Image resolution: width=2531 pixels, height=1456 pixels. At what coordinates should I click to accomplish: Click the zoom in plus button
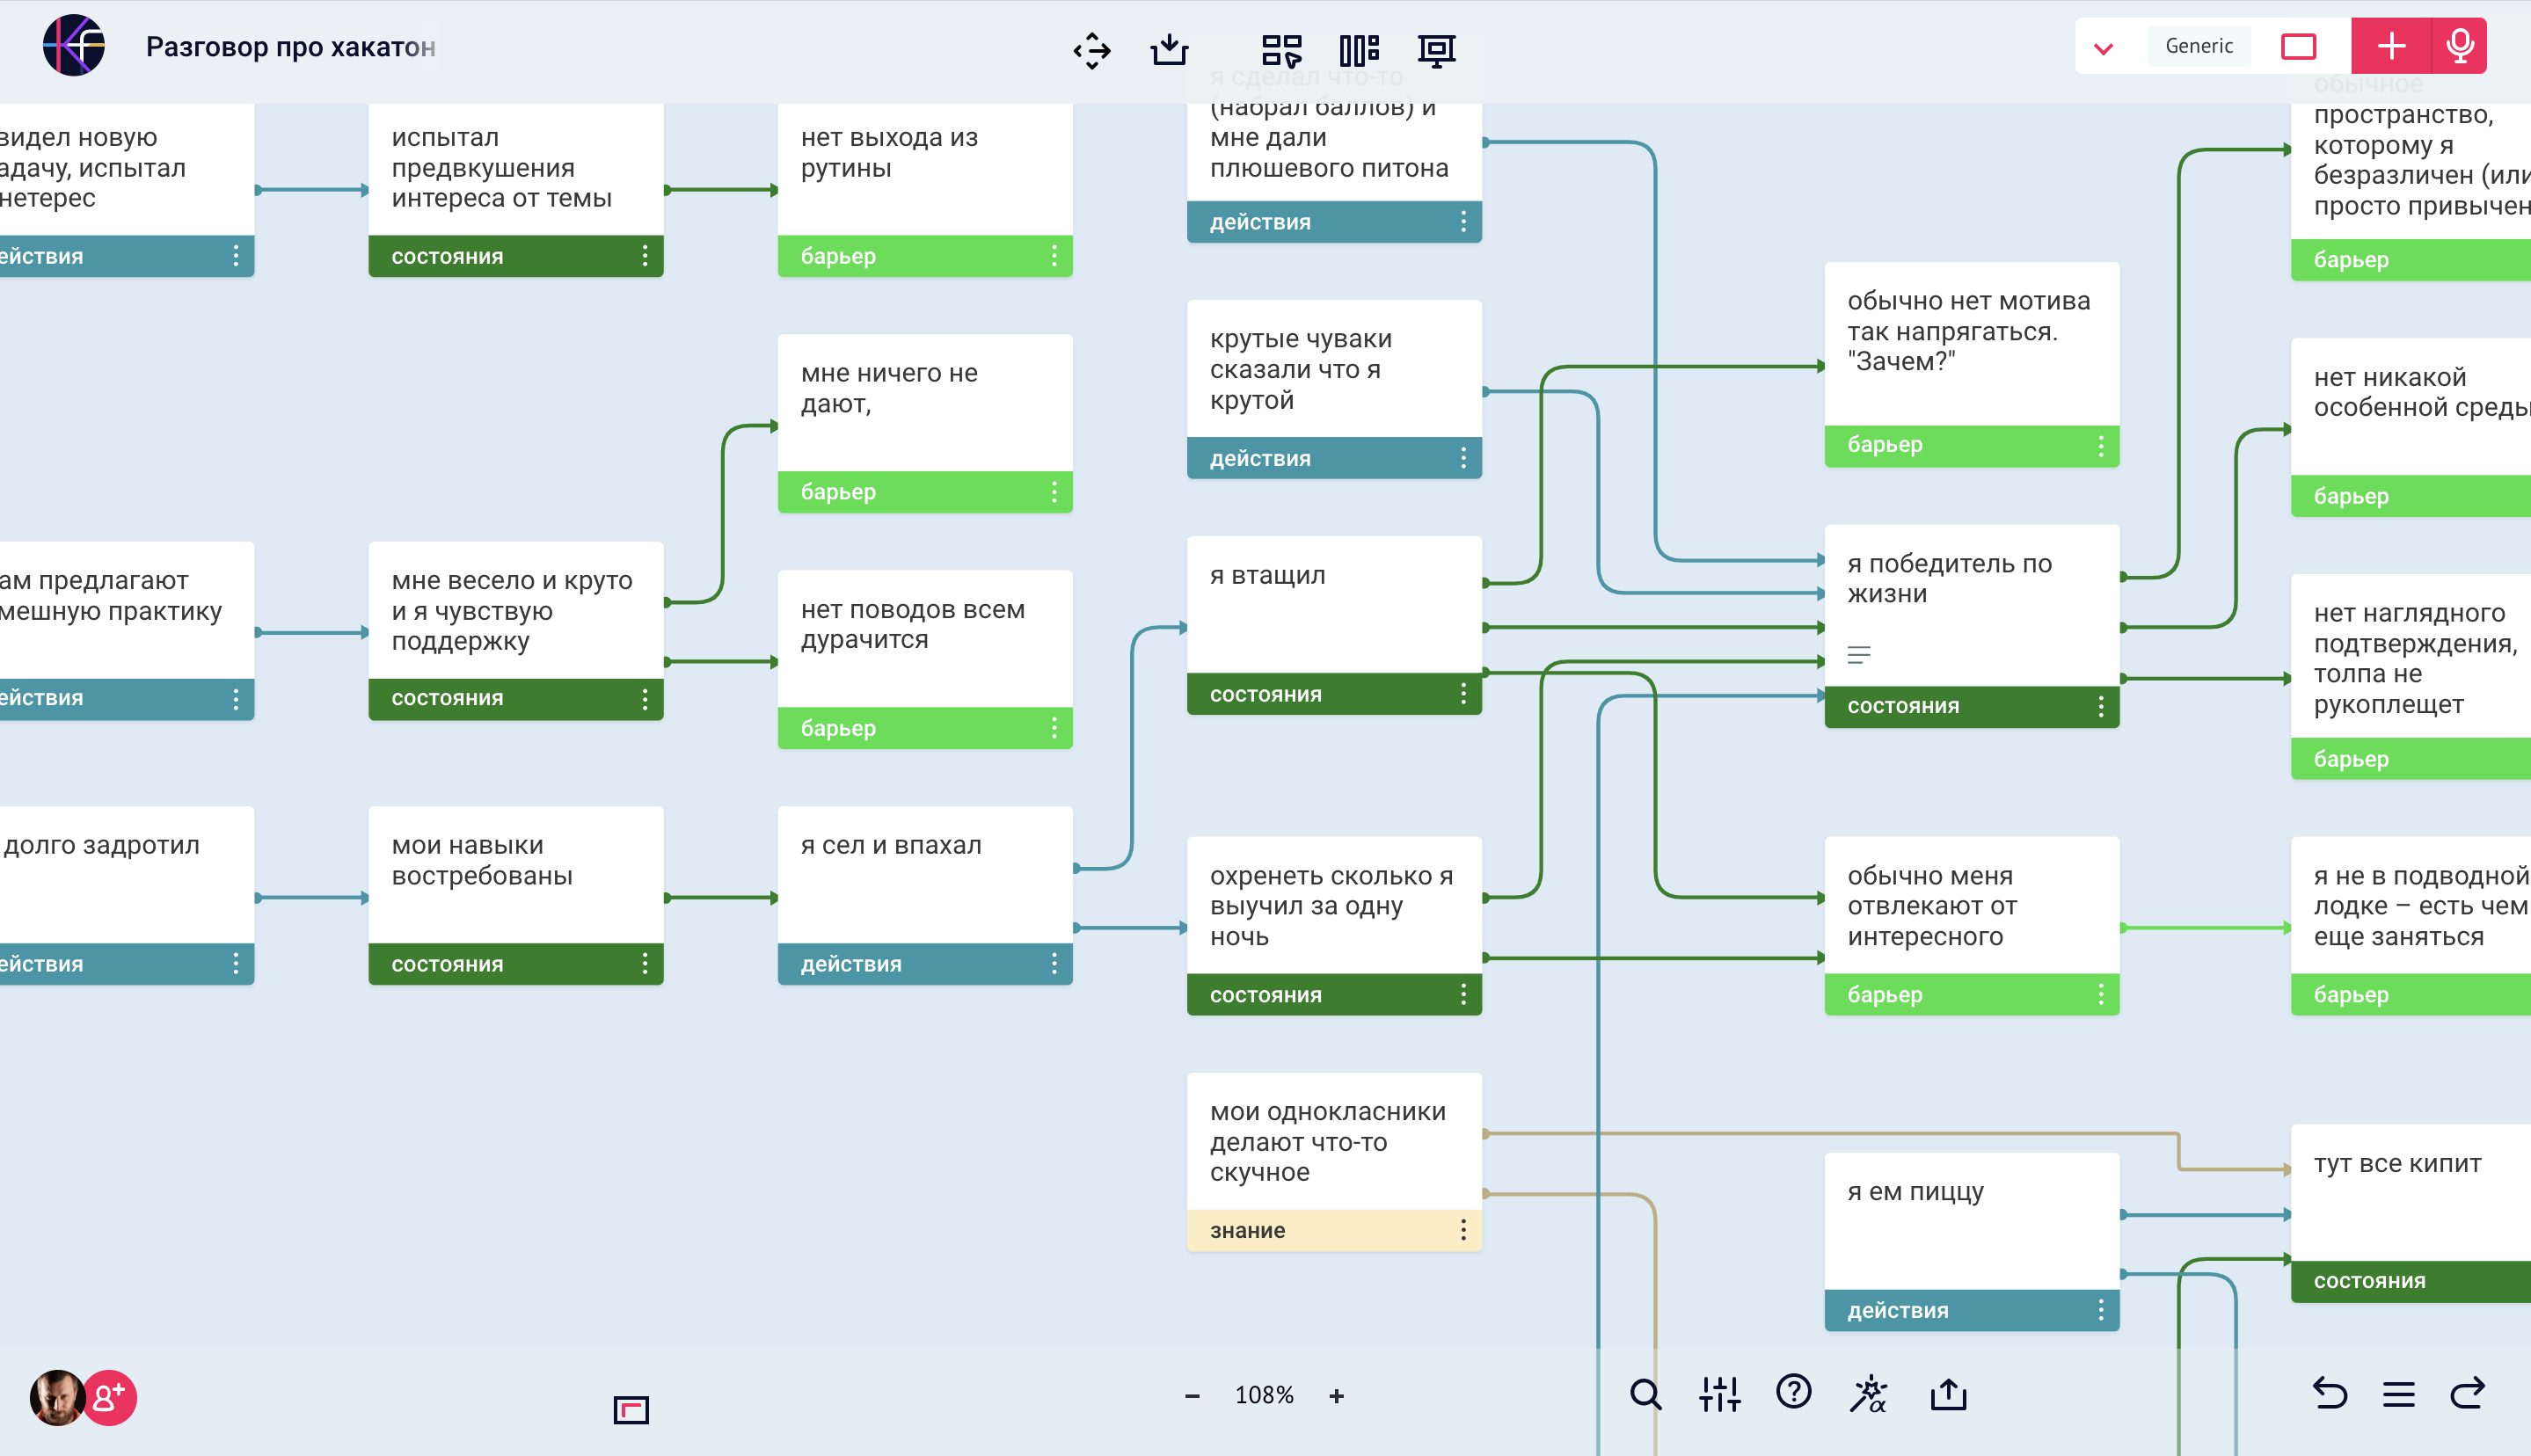pos(1336,1395)
